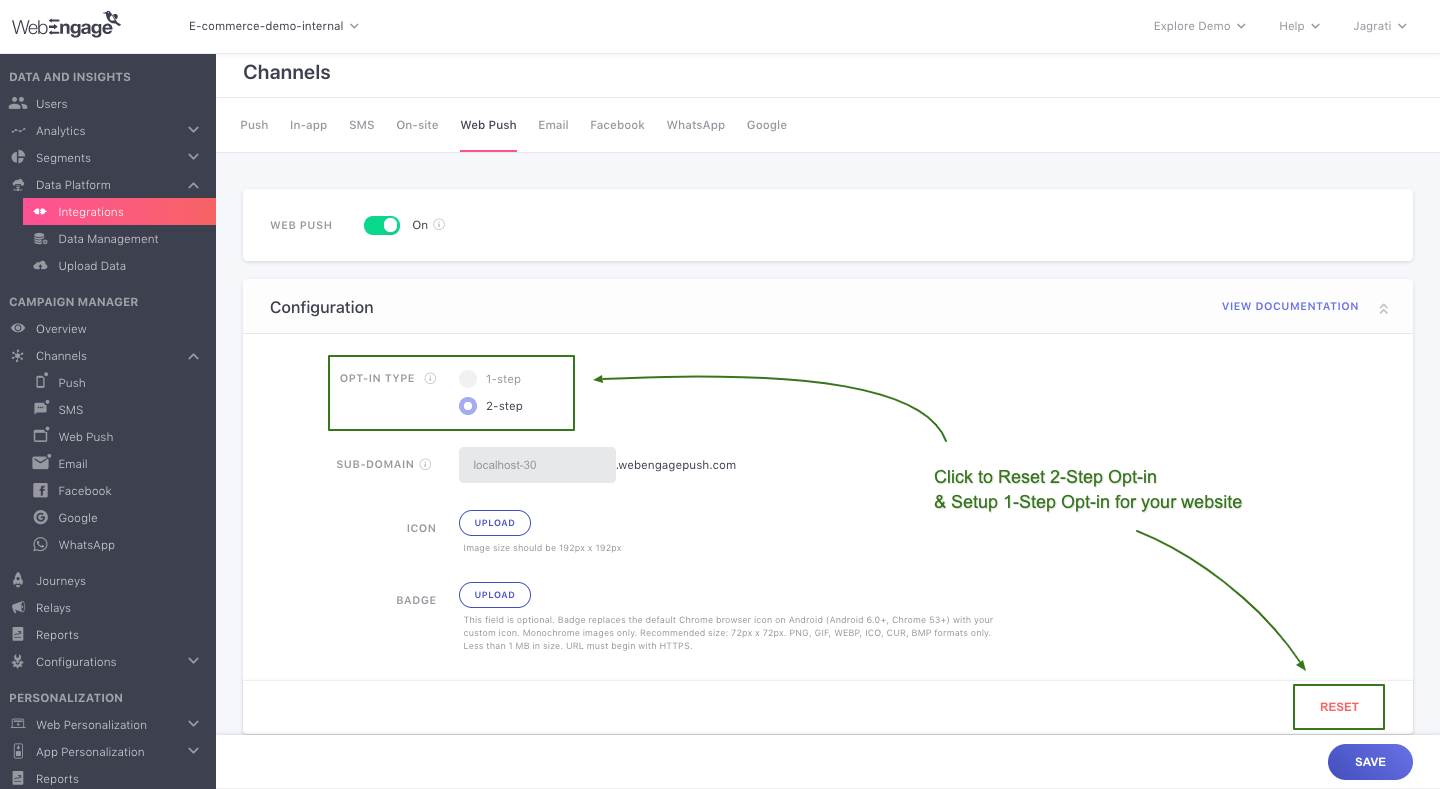1440x789 pixels.
Task: Collapse the Data Platform sidebar section
Action: [x=193, y=185]
